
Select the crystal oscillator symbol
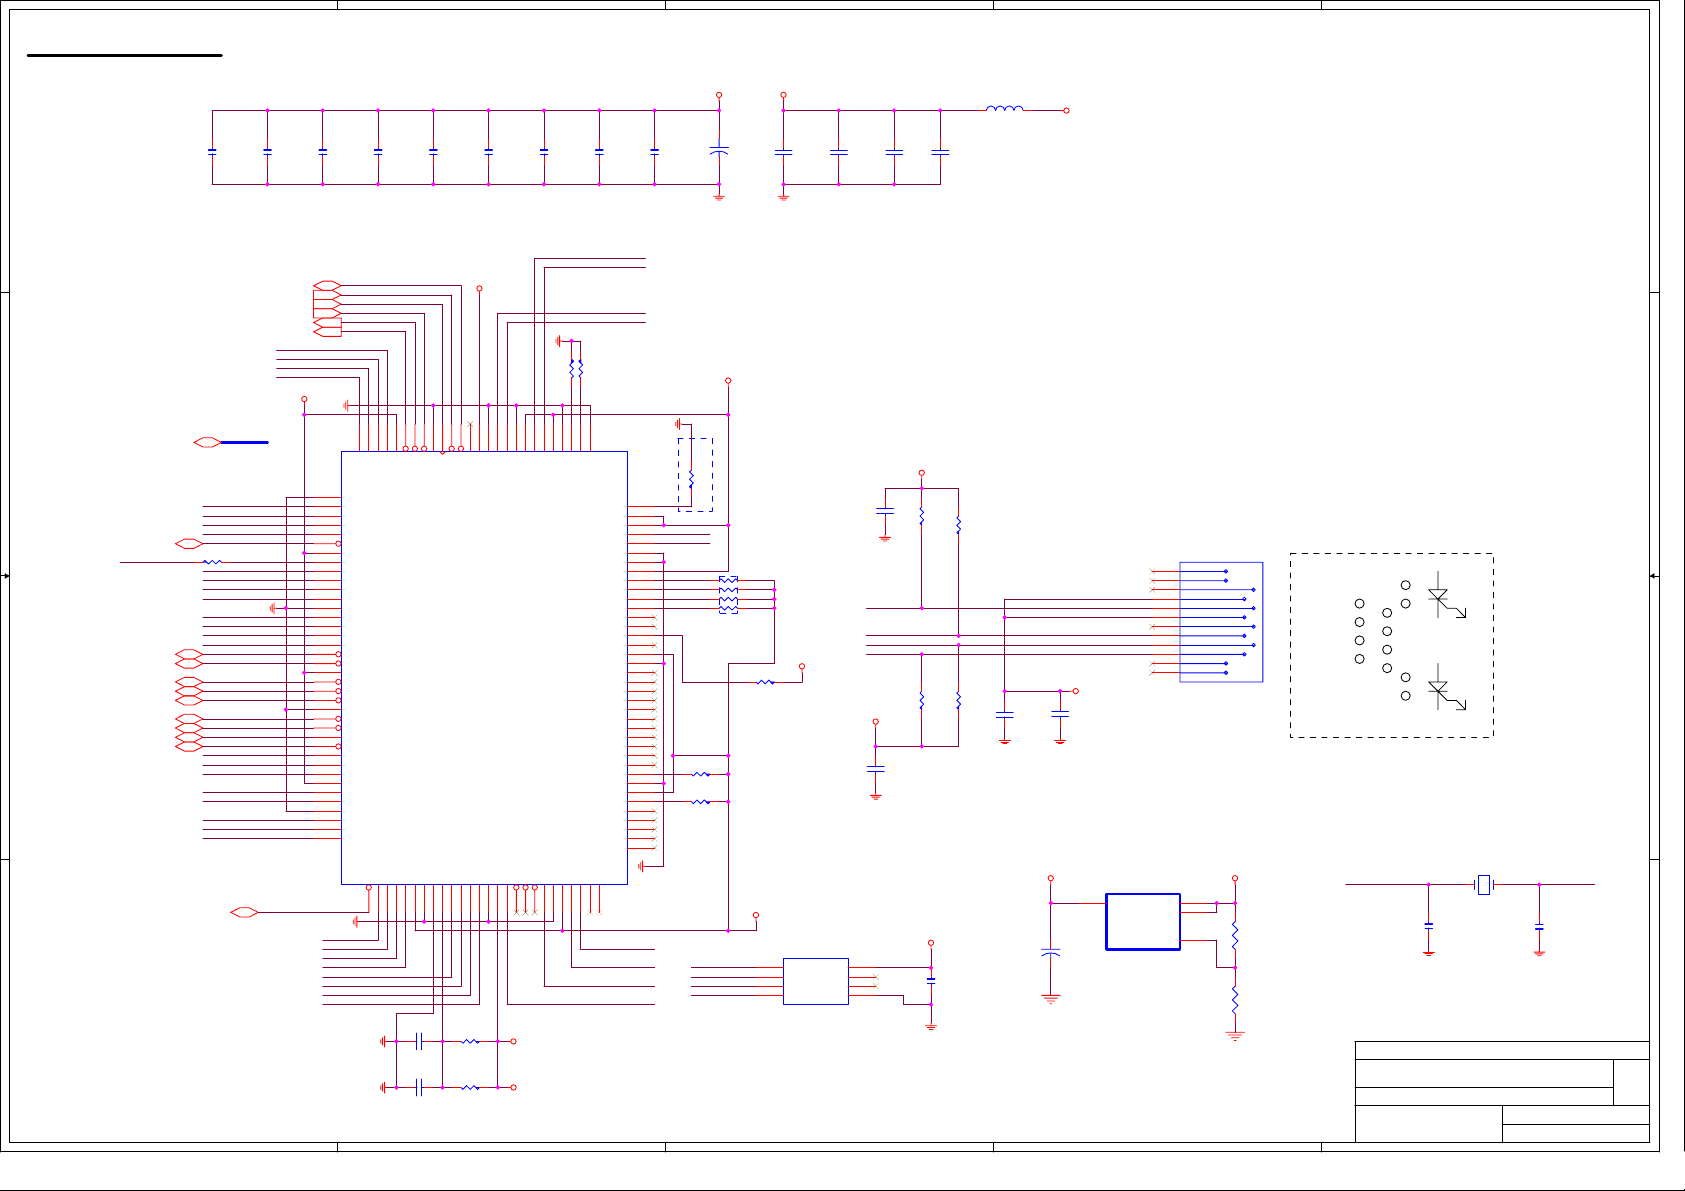point(1484,884)
